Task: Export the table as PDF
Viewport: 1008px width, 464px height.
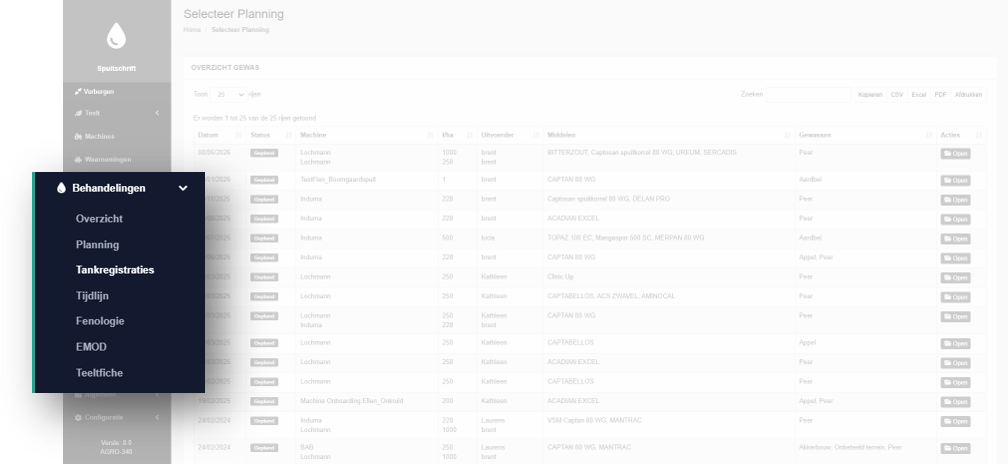Action: coord(940,95)
